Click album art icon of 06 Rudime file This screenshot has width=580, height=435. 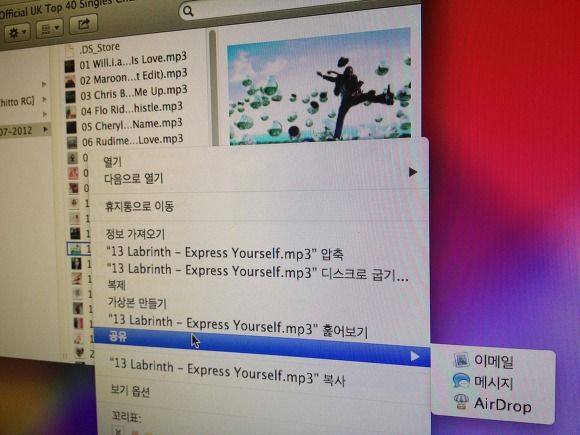pos(72,142)
